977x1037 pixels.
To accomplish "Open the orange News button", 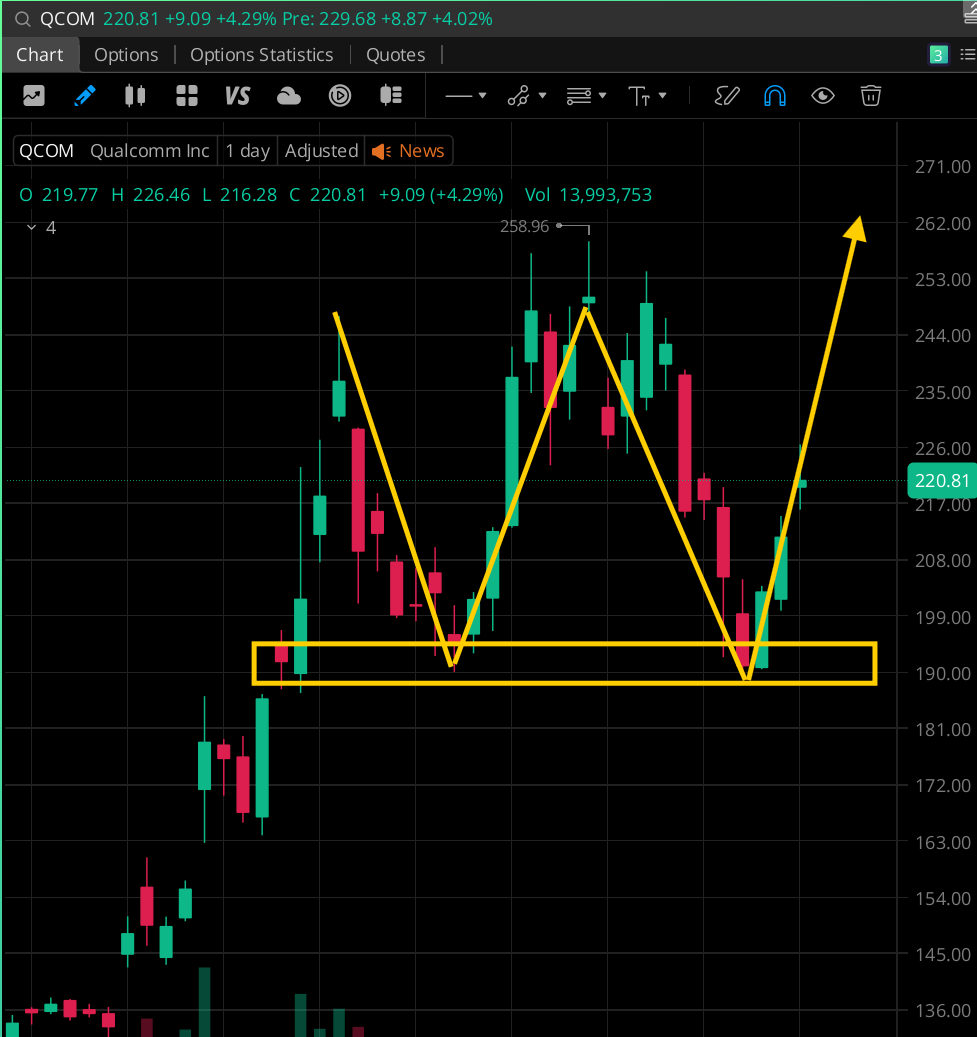I will coord(408,151).
